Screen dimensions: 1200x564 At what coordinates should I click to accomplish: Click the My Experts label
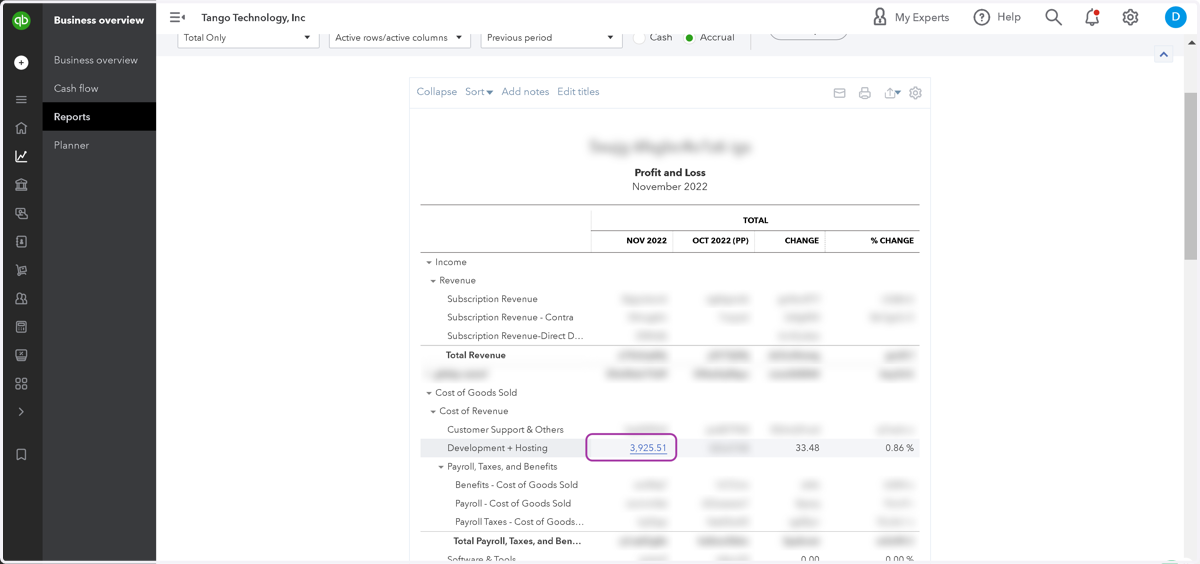pyautogui.click(x=922, y=17)
